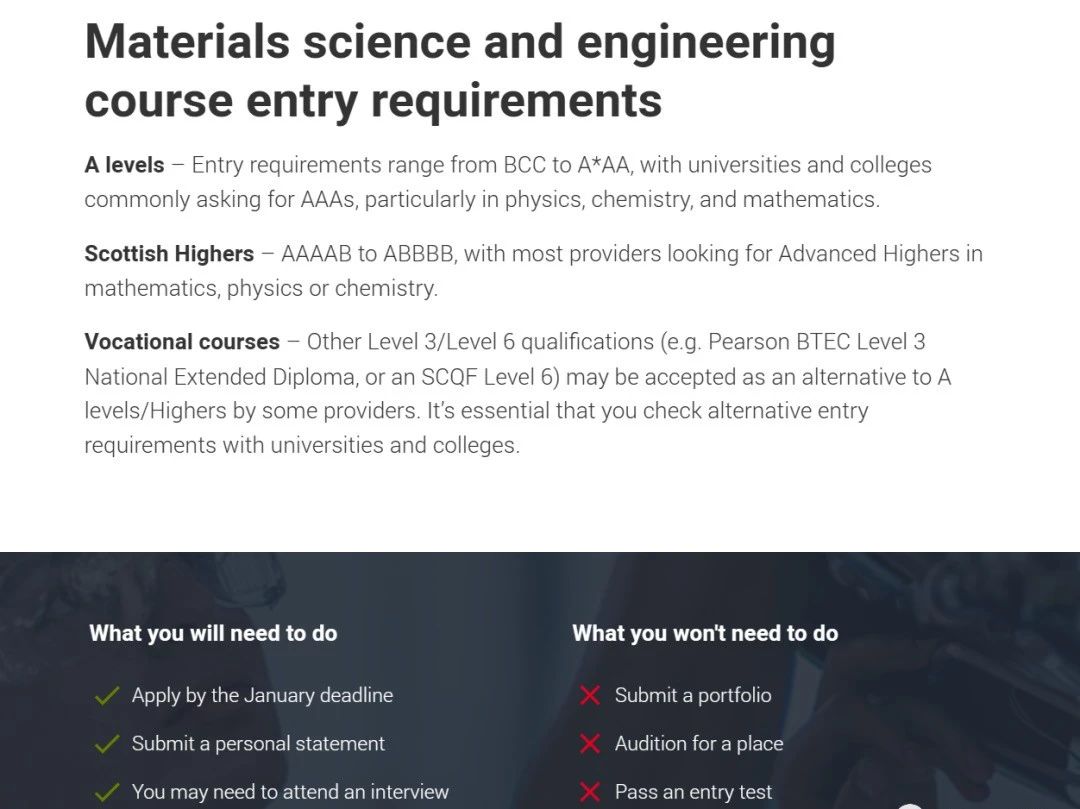Screen dimensions: 1080x809
Task: Click 'Audition for a place' list item text
Action: 699,744
